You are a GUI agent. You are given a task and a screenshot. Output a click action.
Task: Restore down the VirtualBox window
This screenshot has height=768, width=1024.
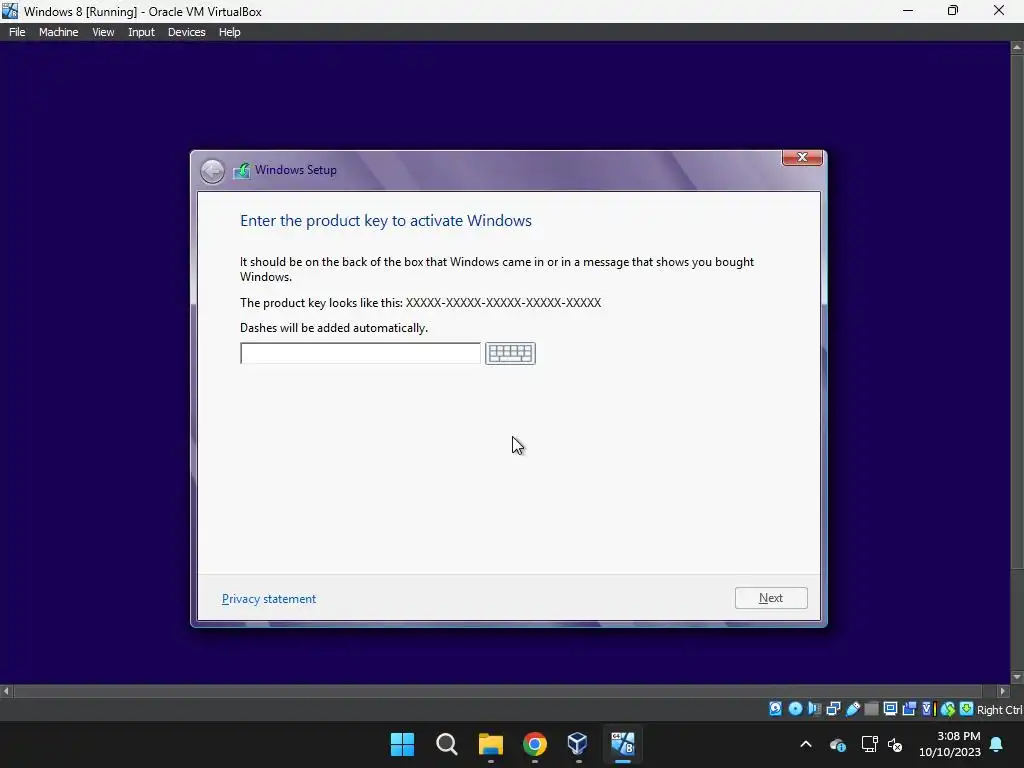point(953,10)
